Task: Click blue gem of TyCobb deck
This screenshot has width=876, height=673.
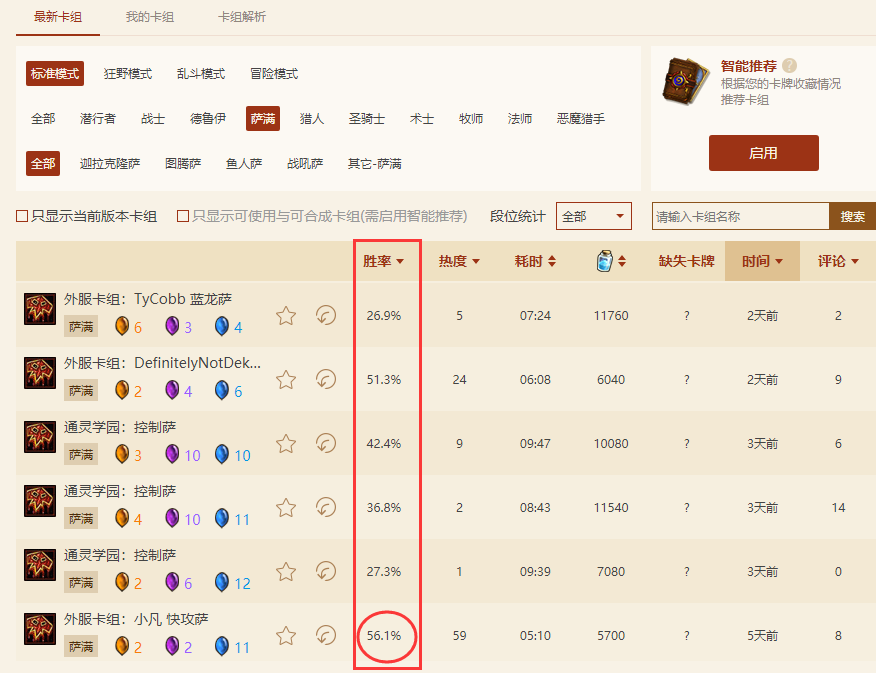Action: point(222,326)
